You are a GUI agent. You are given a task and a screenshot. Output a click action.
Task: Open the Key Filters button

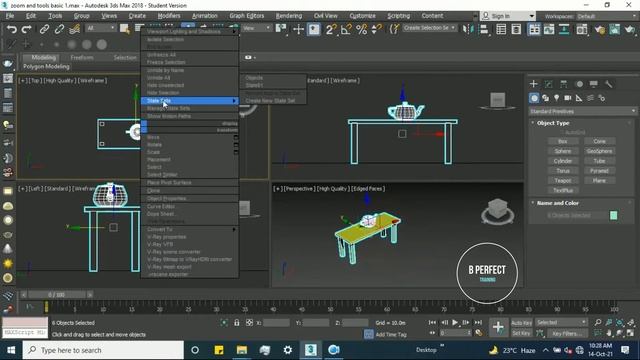click(567, 333)
